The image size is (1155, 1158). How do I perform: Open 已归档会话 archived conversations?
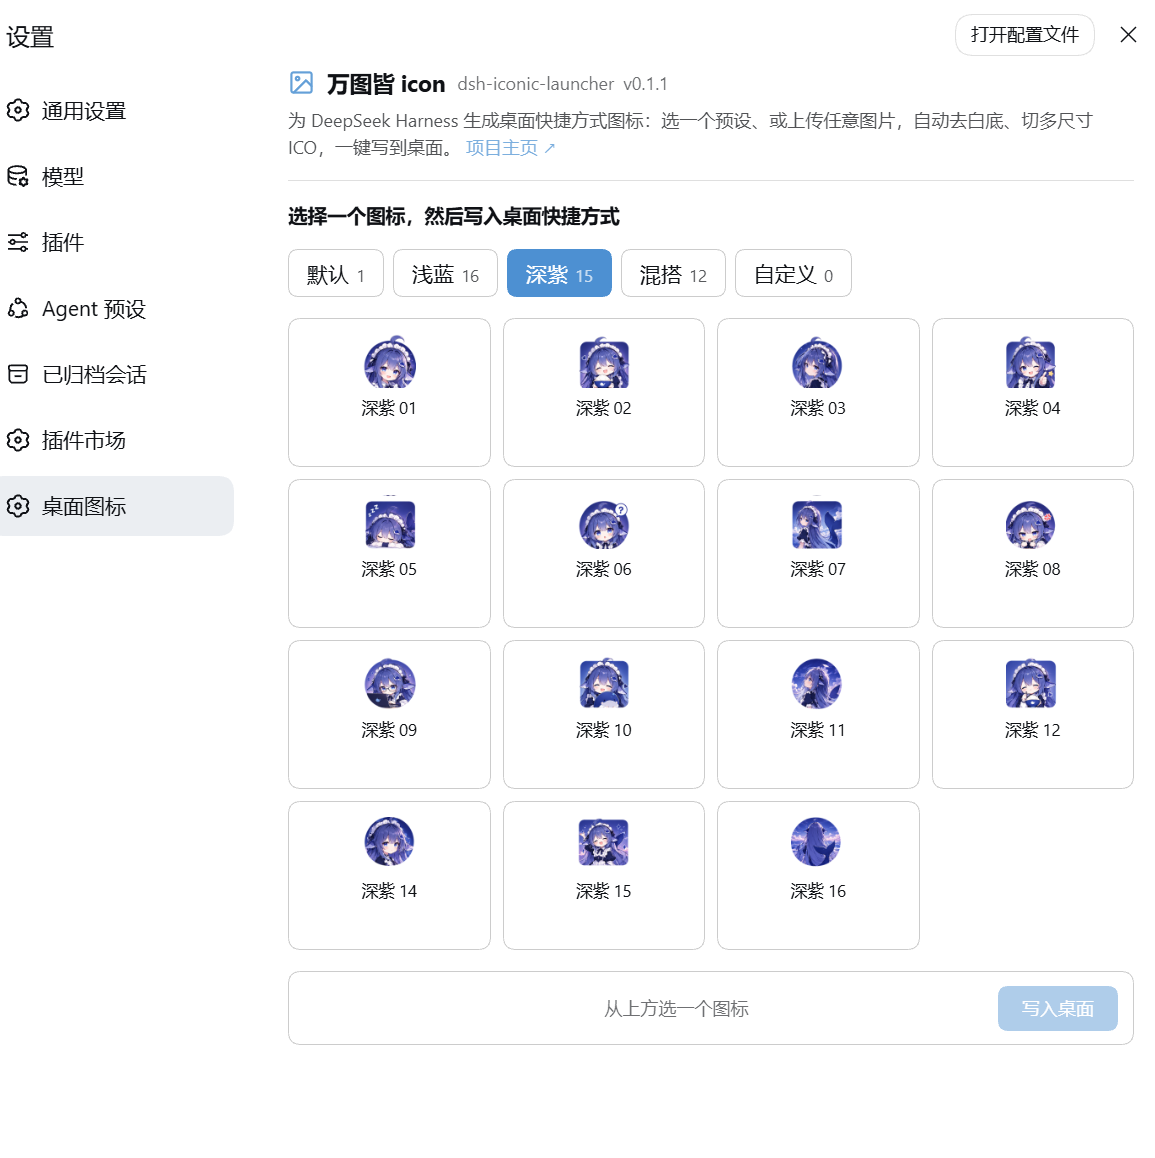117,374
